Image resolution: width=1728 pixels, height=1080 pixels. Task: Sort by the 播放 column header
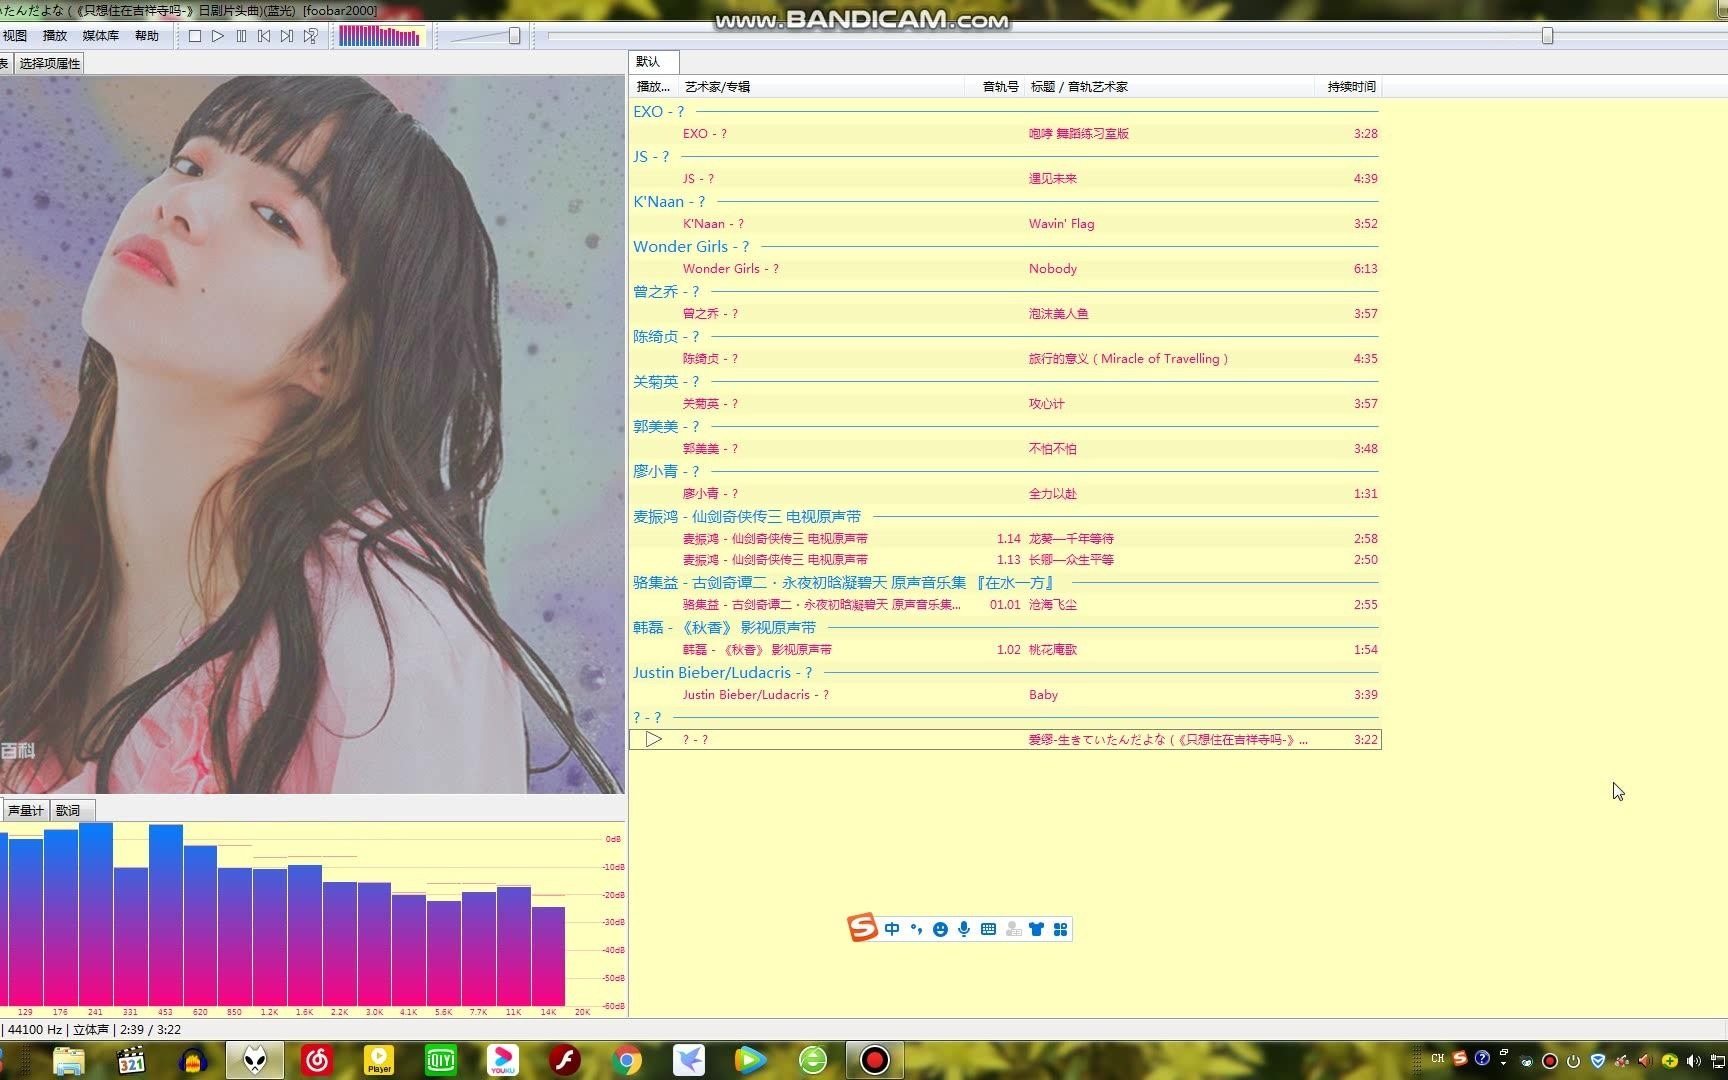pos(654,87)
